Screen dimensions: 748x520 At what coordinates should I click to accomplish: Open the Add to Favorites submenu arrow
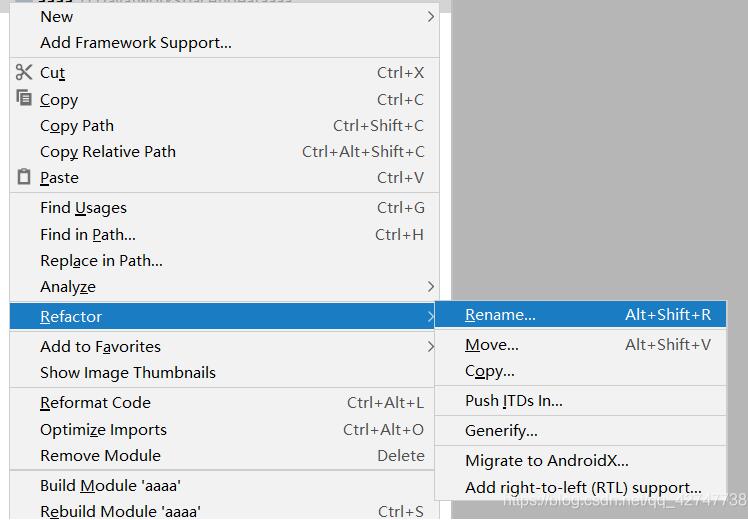click(431, 346)
